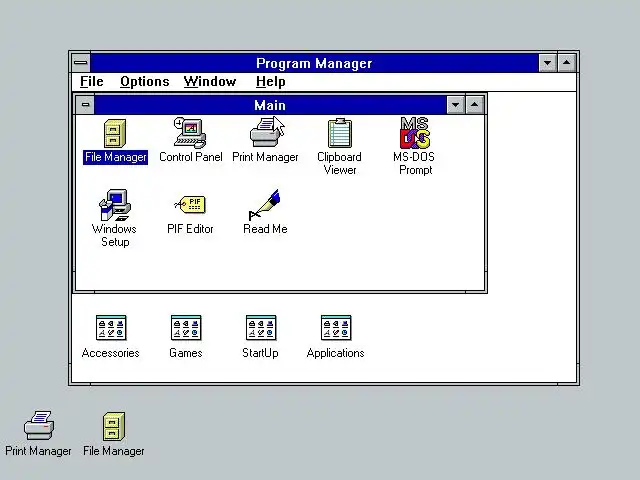Image resolution: width=640 pixels, height=480 pixels.
Task: Click the 'StartUp' label text
Action: tap(260, 353)
